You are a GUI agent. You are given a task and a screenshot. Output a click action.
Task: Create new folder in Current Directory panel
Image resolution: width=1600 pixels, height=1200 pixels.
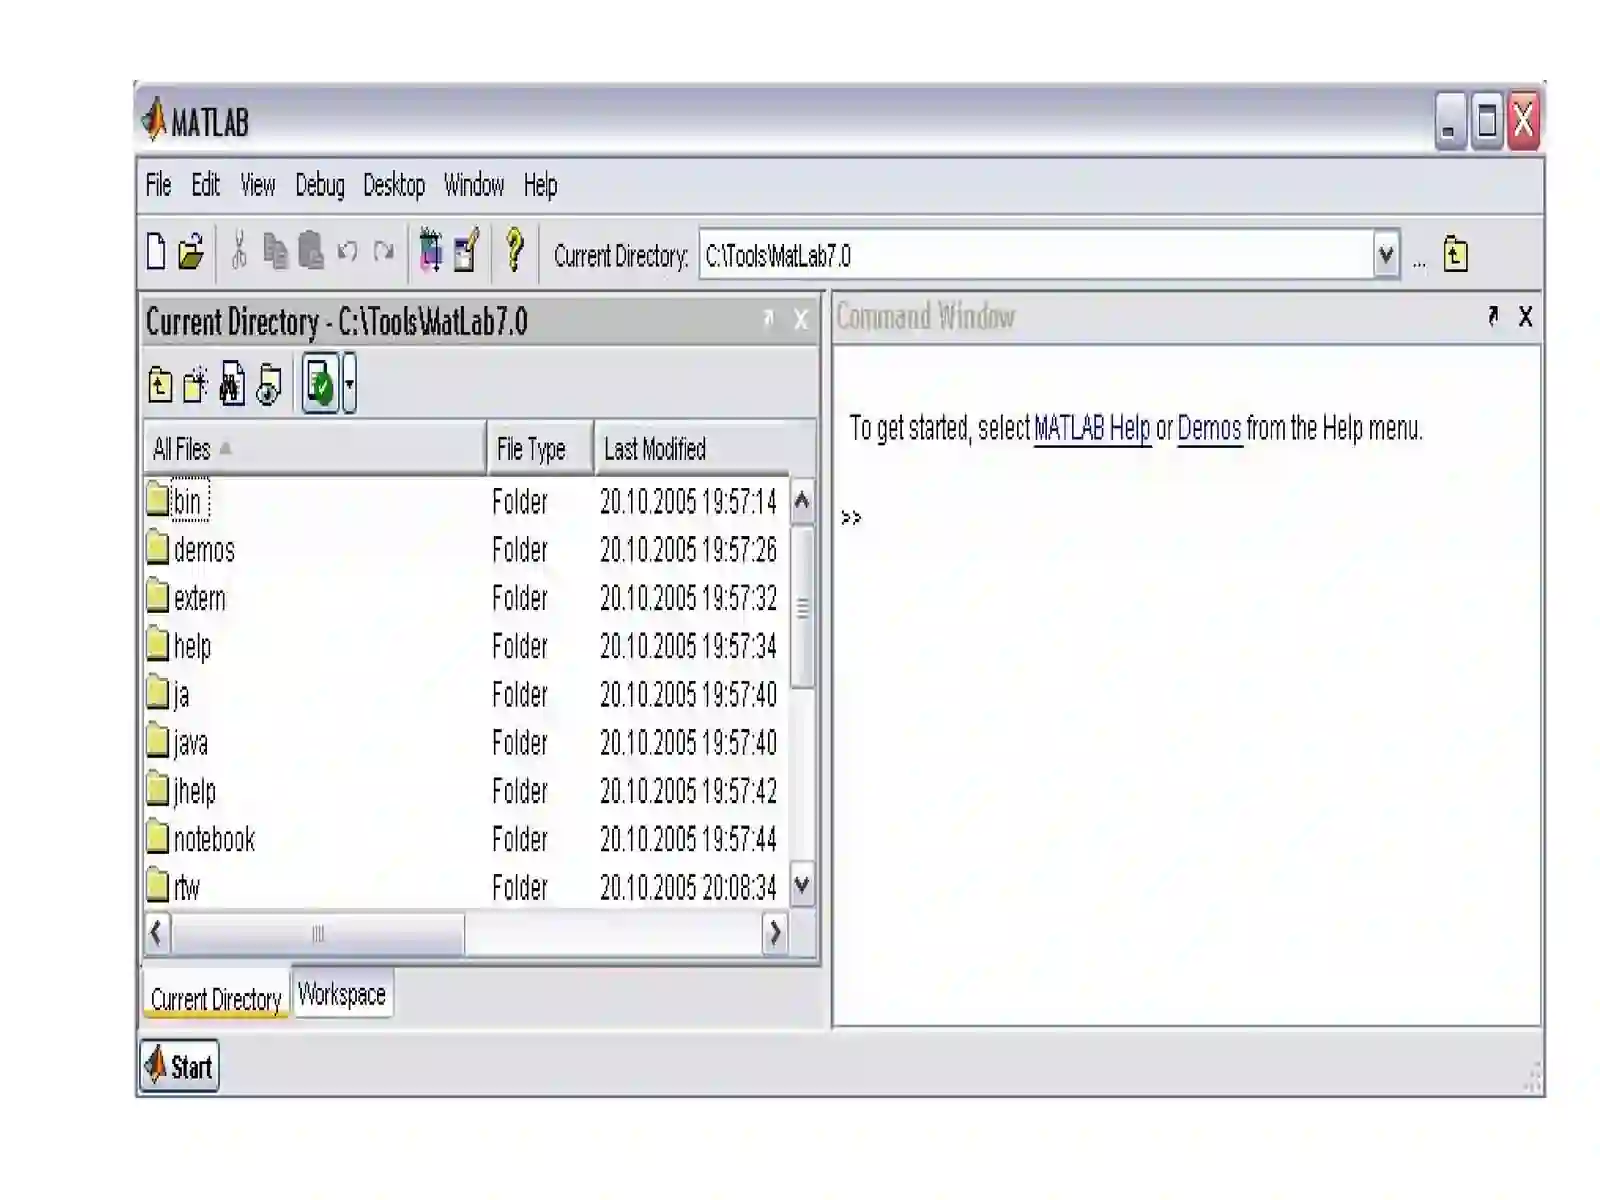[196, 384]
